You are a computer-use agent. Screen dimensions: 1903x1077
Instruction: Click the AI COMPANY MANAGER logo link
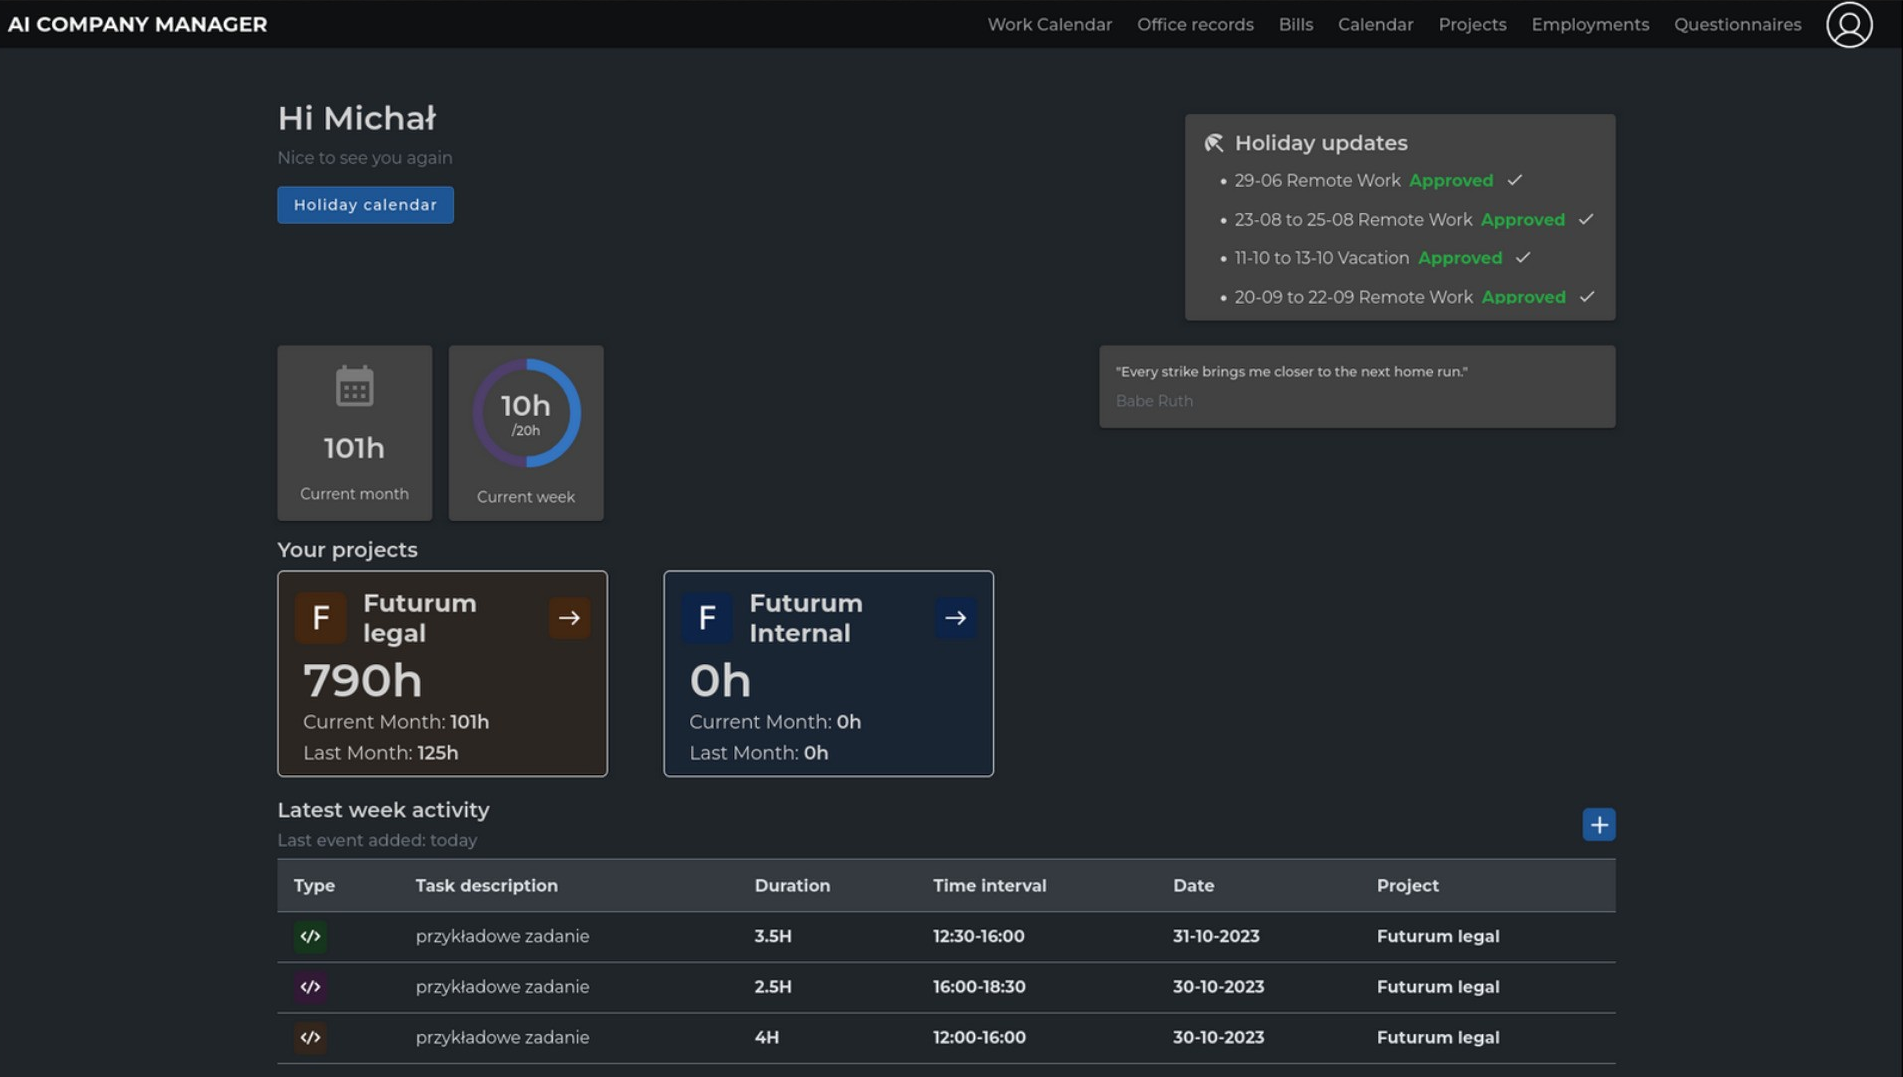click(x=137, y=24)
